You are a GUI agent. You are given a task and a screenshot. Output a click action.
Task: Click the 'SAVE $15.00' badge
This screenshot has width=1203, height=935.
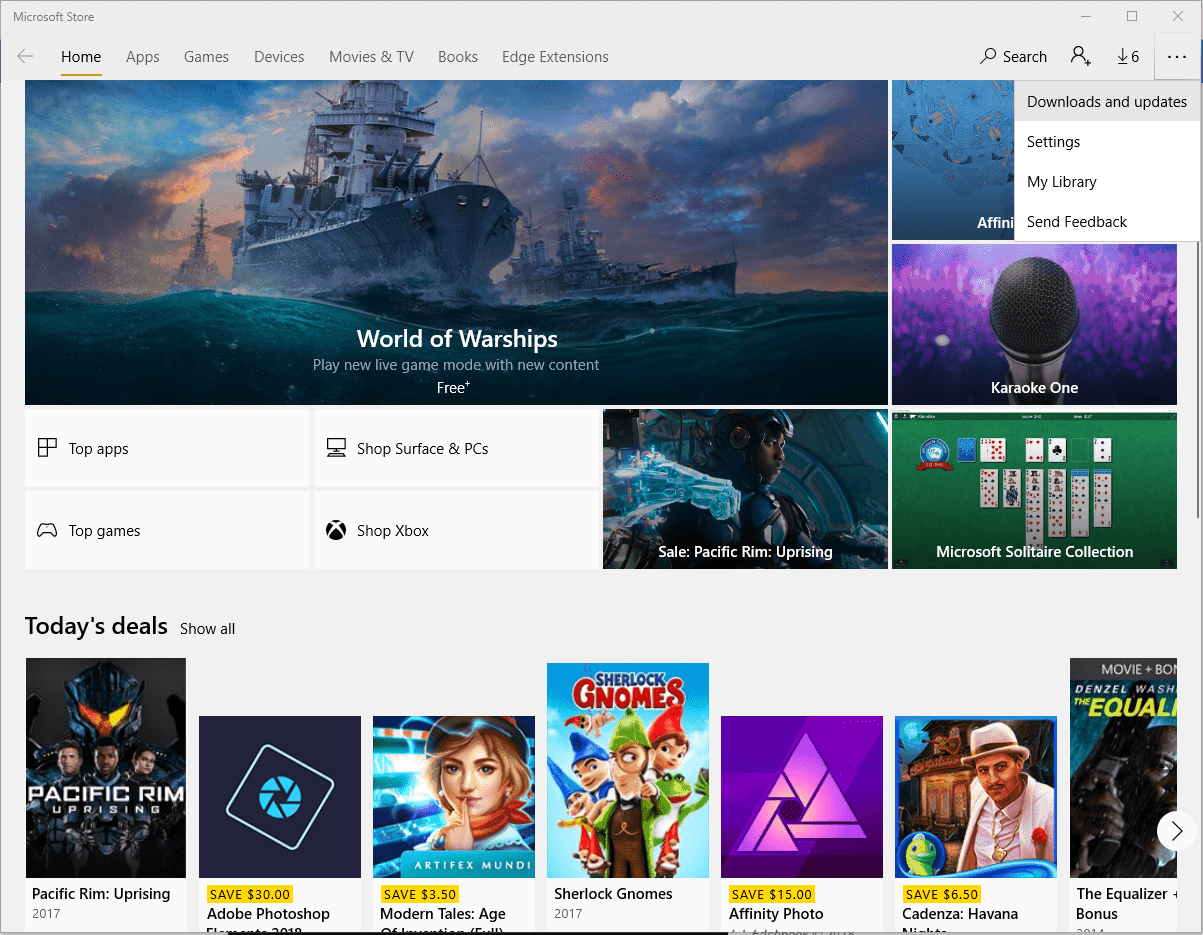coord(772,894)
